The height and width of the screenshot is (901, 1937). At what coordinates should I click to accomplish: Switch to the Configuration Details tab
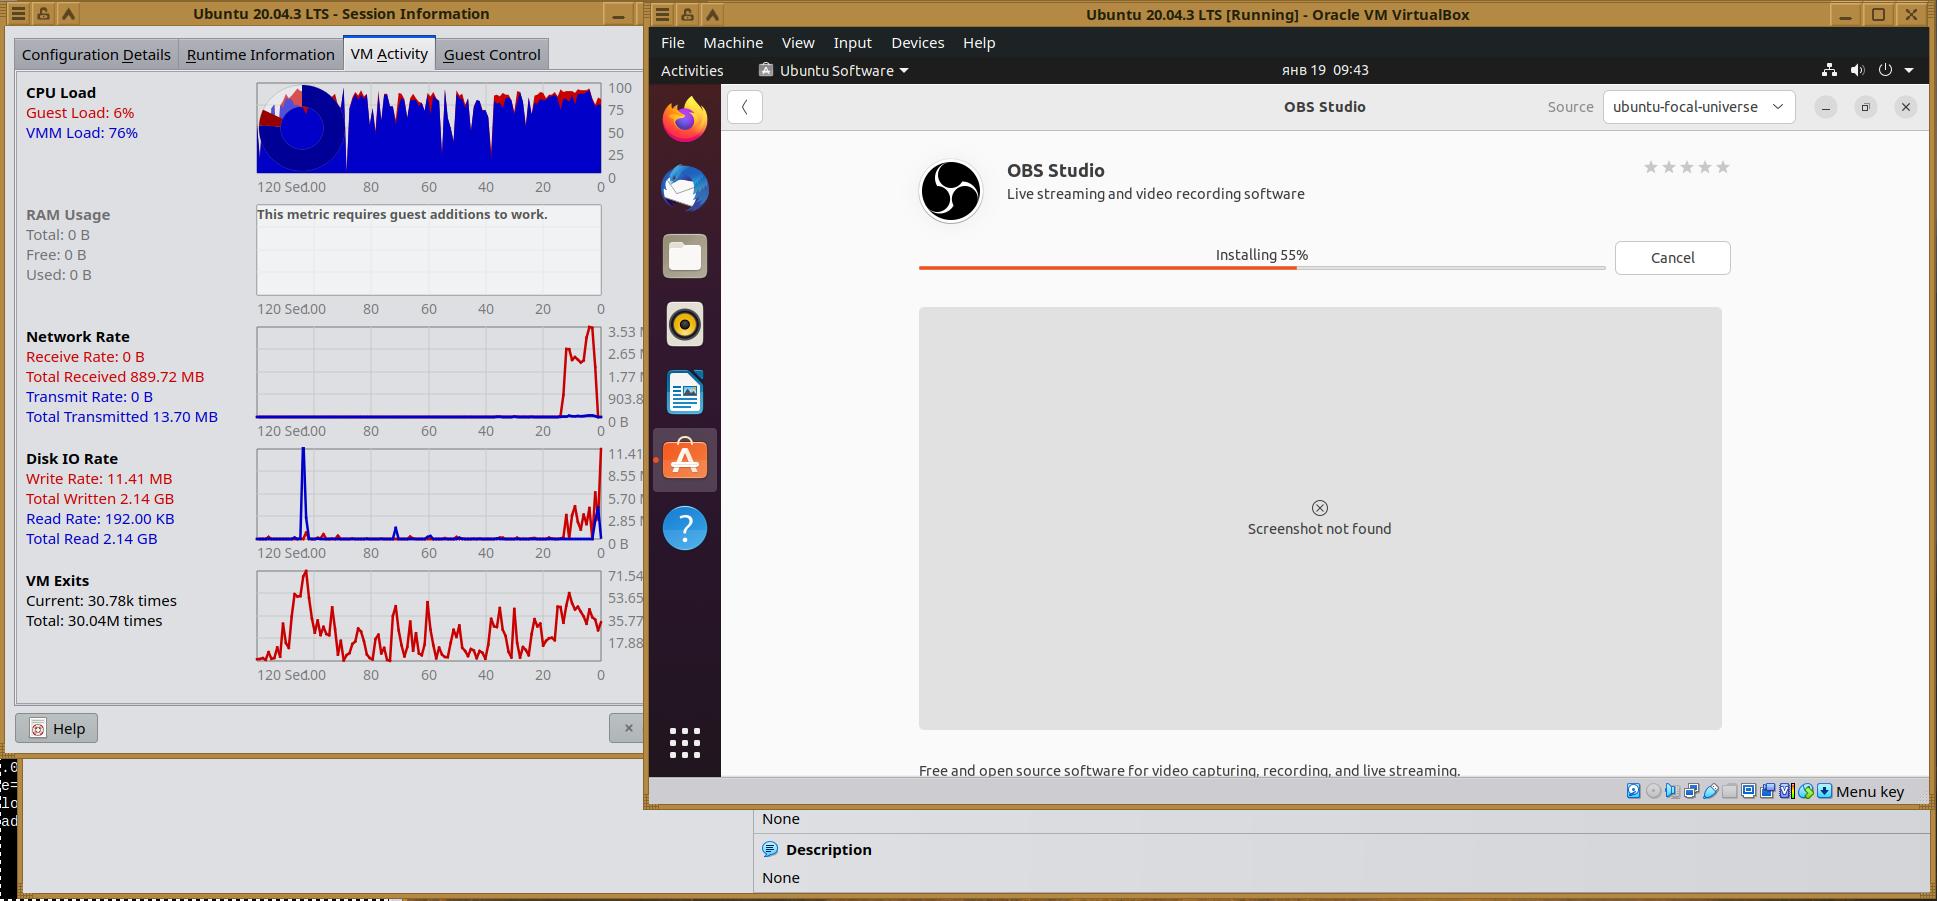coord(96,54)
